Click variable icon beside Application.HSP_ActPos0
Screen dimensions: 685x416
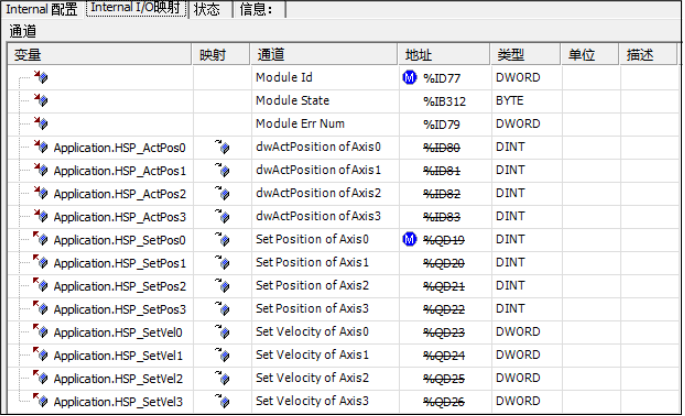click(x=41, y=147)
